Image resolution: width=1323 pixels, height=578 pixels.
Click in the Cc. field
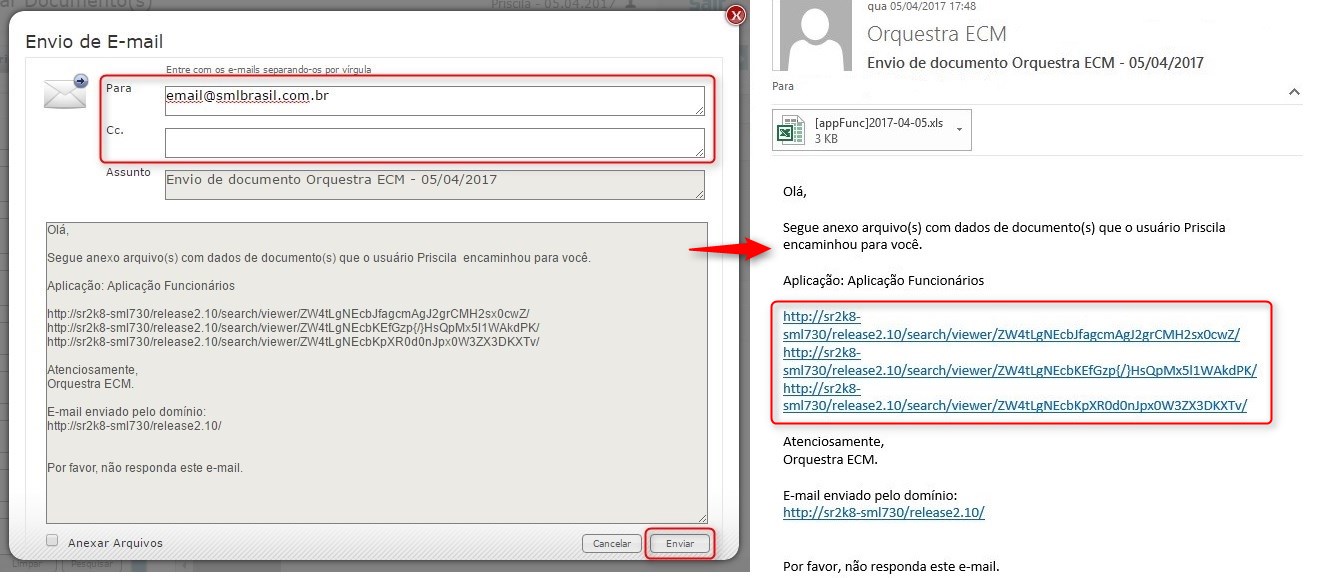(x=434, y=142)
